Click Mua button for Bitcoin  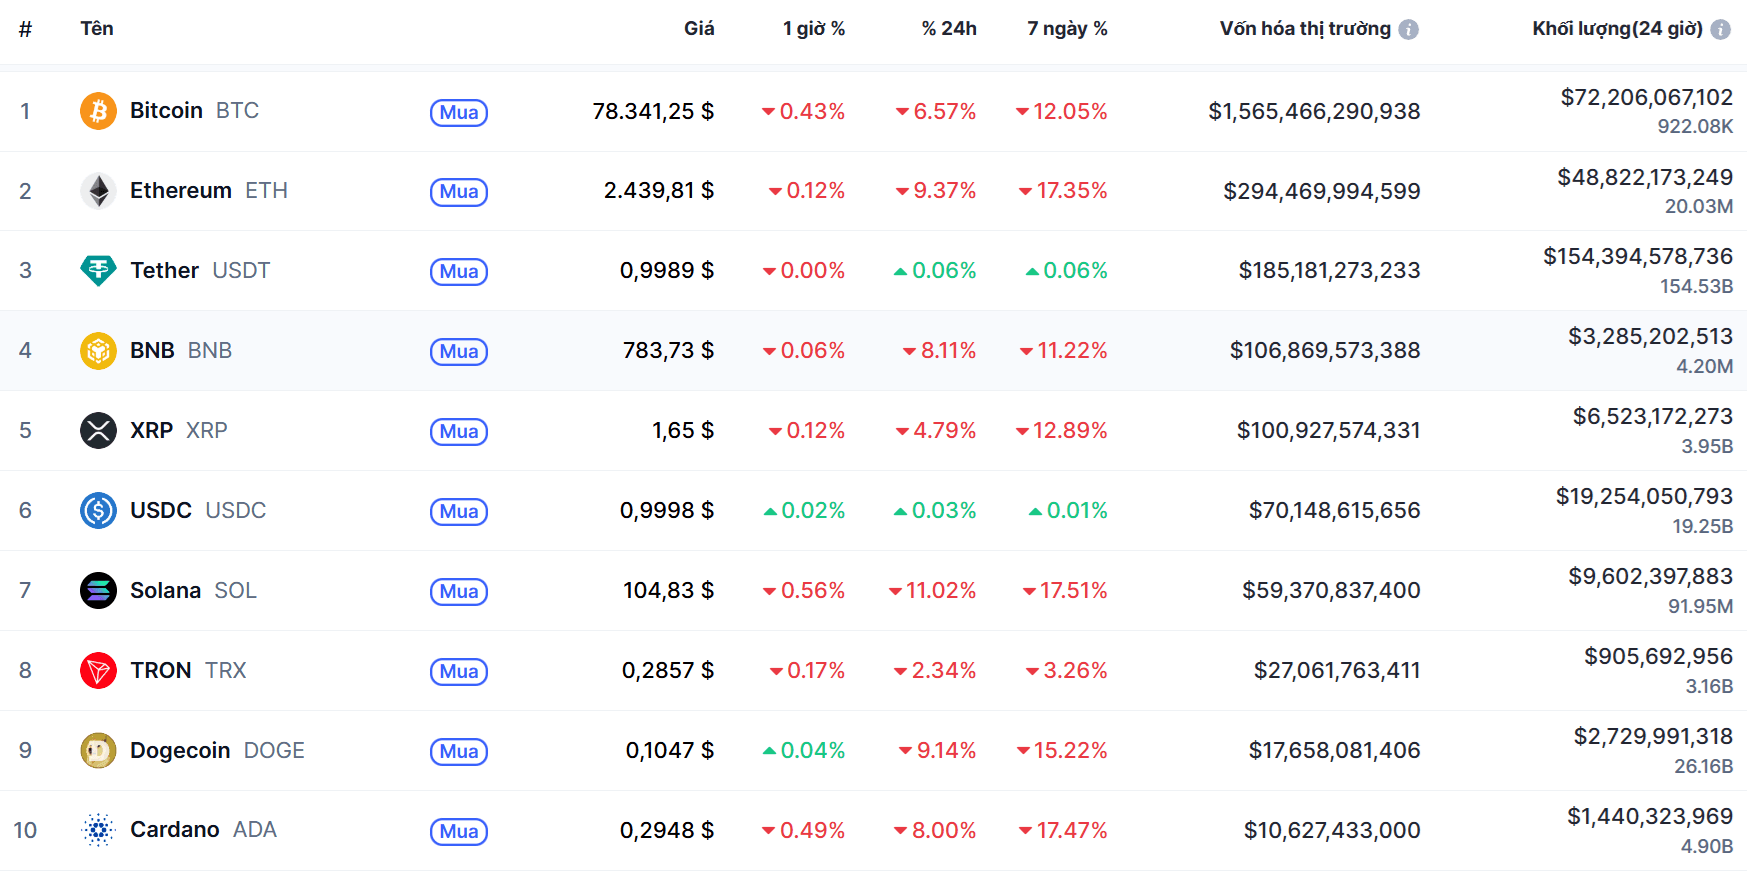click(459, 112)
